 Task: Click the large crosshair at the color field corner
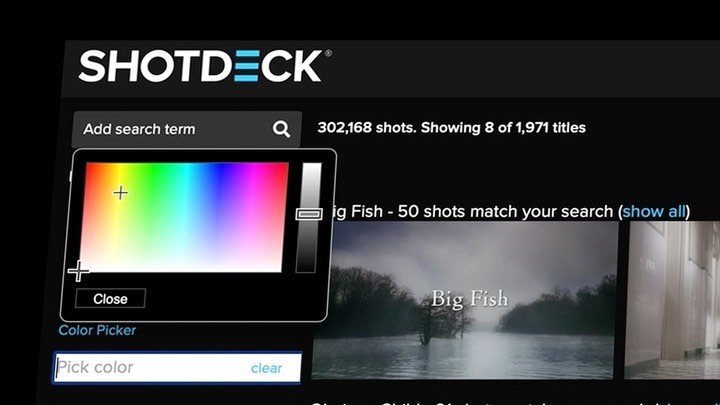coord(79,271)
